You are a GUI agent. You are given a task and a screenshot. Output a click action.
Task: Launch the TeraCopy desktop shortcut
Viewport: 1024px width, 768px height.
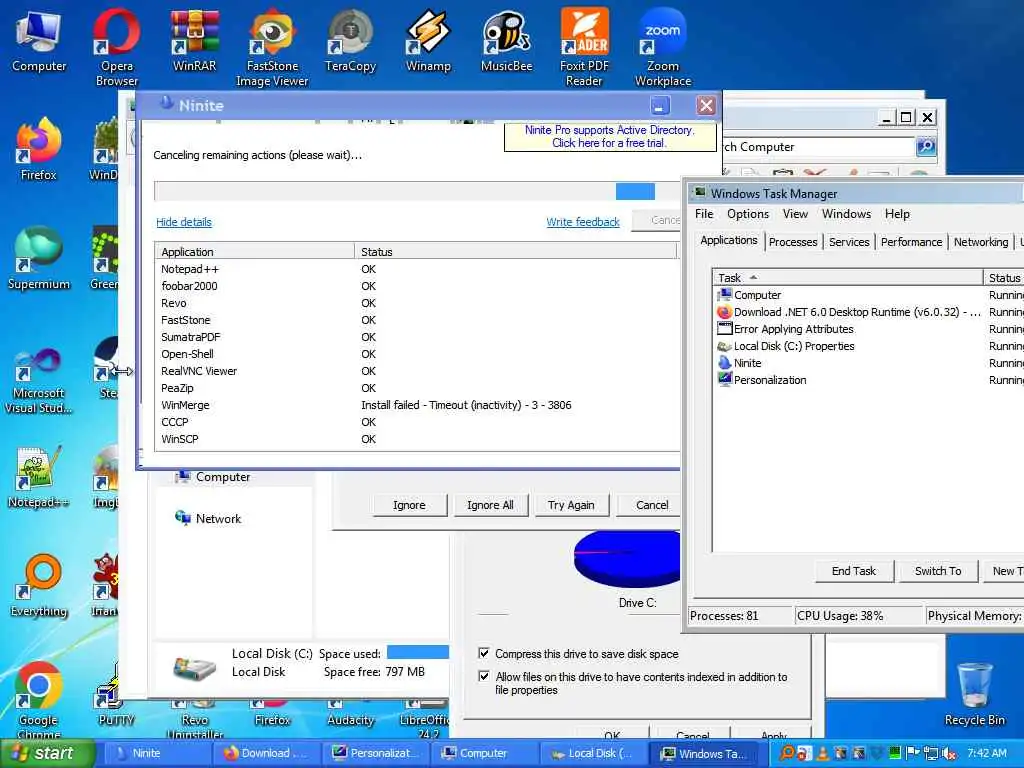351,40
